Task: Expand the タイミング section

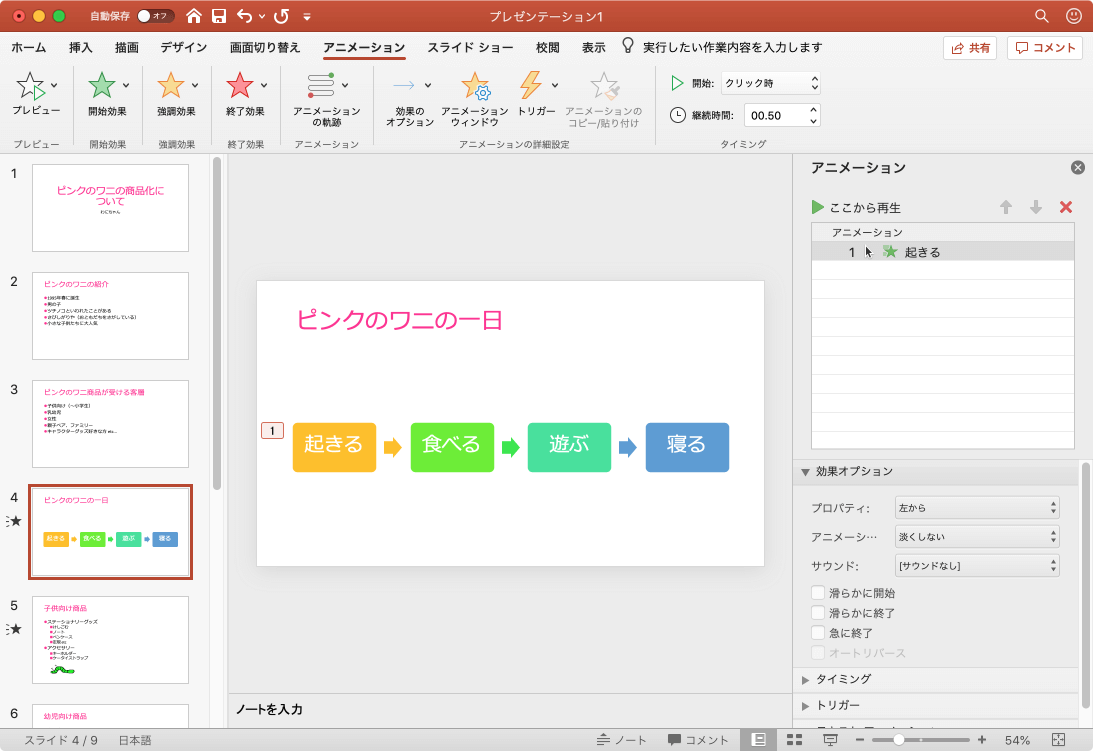Action: (805, 679)
